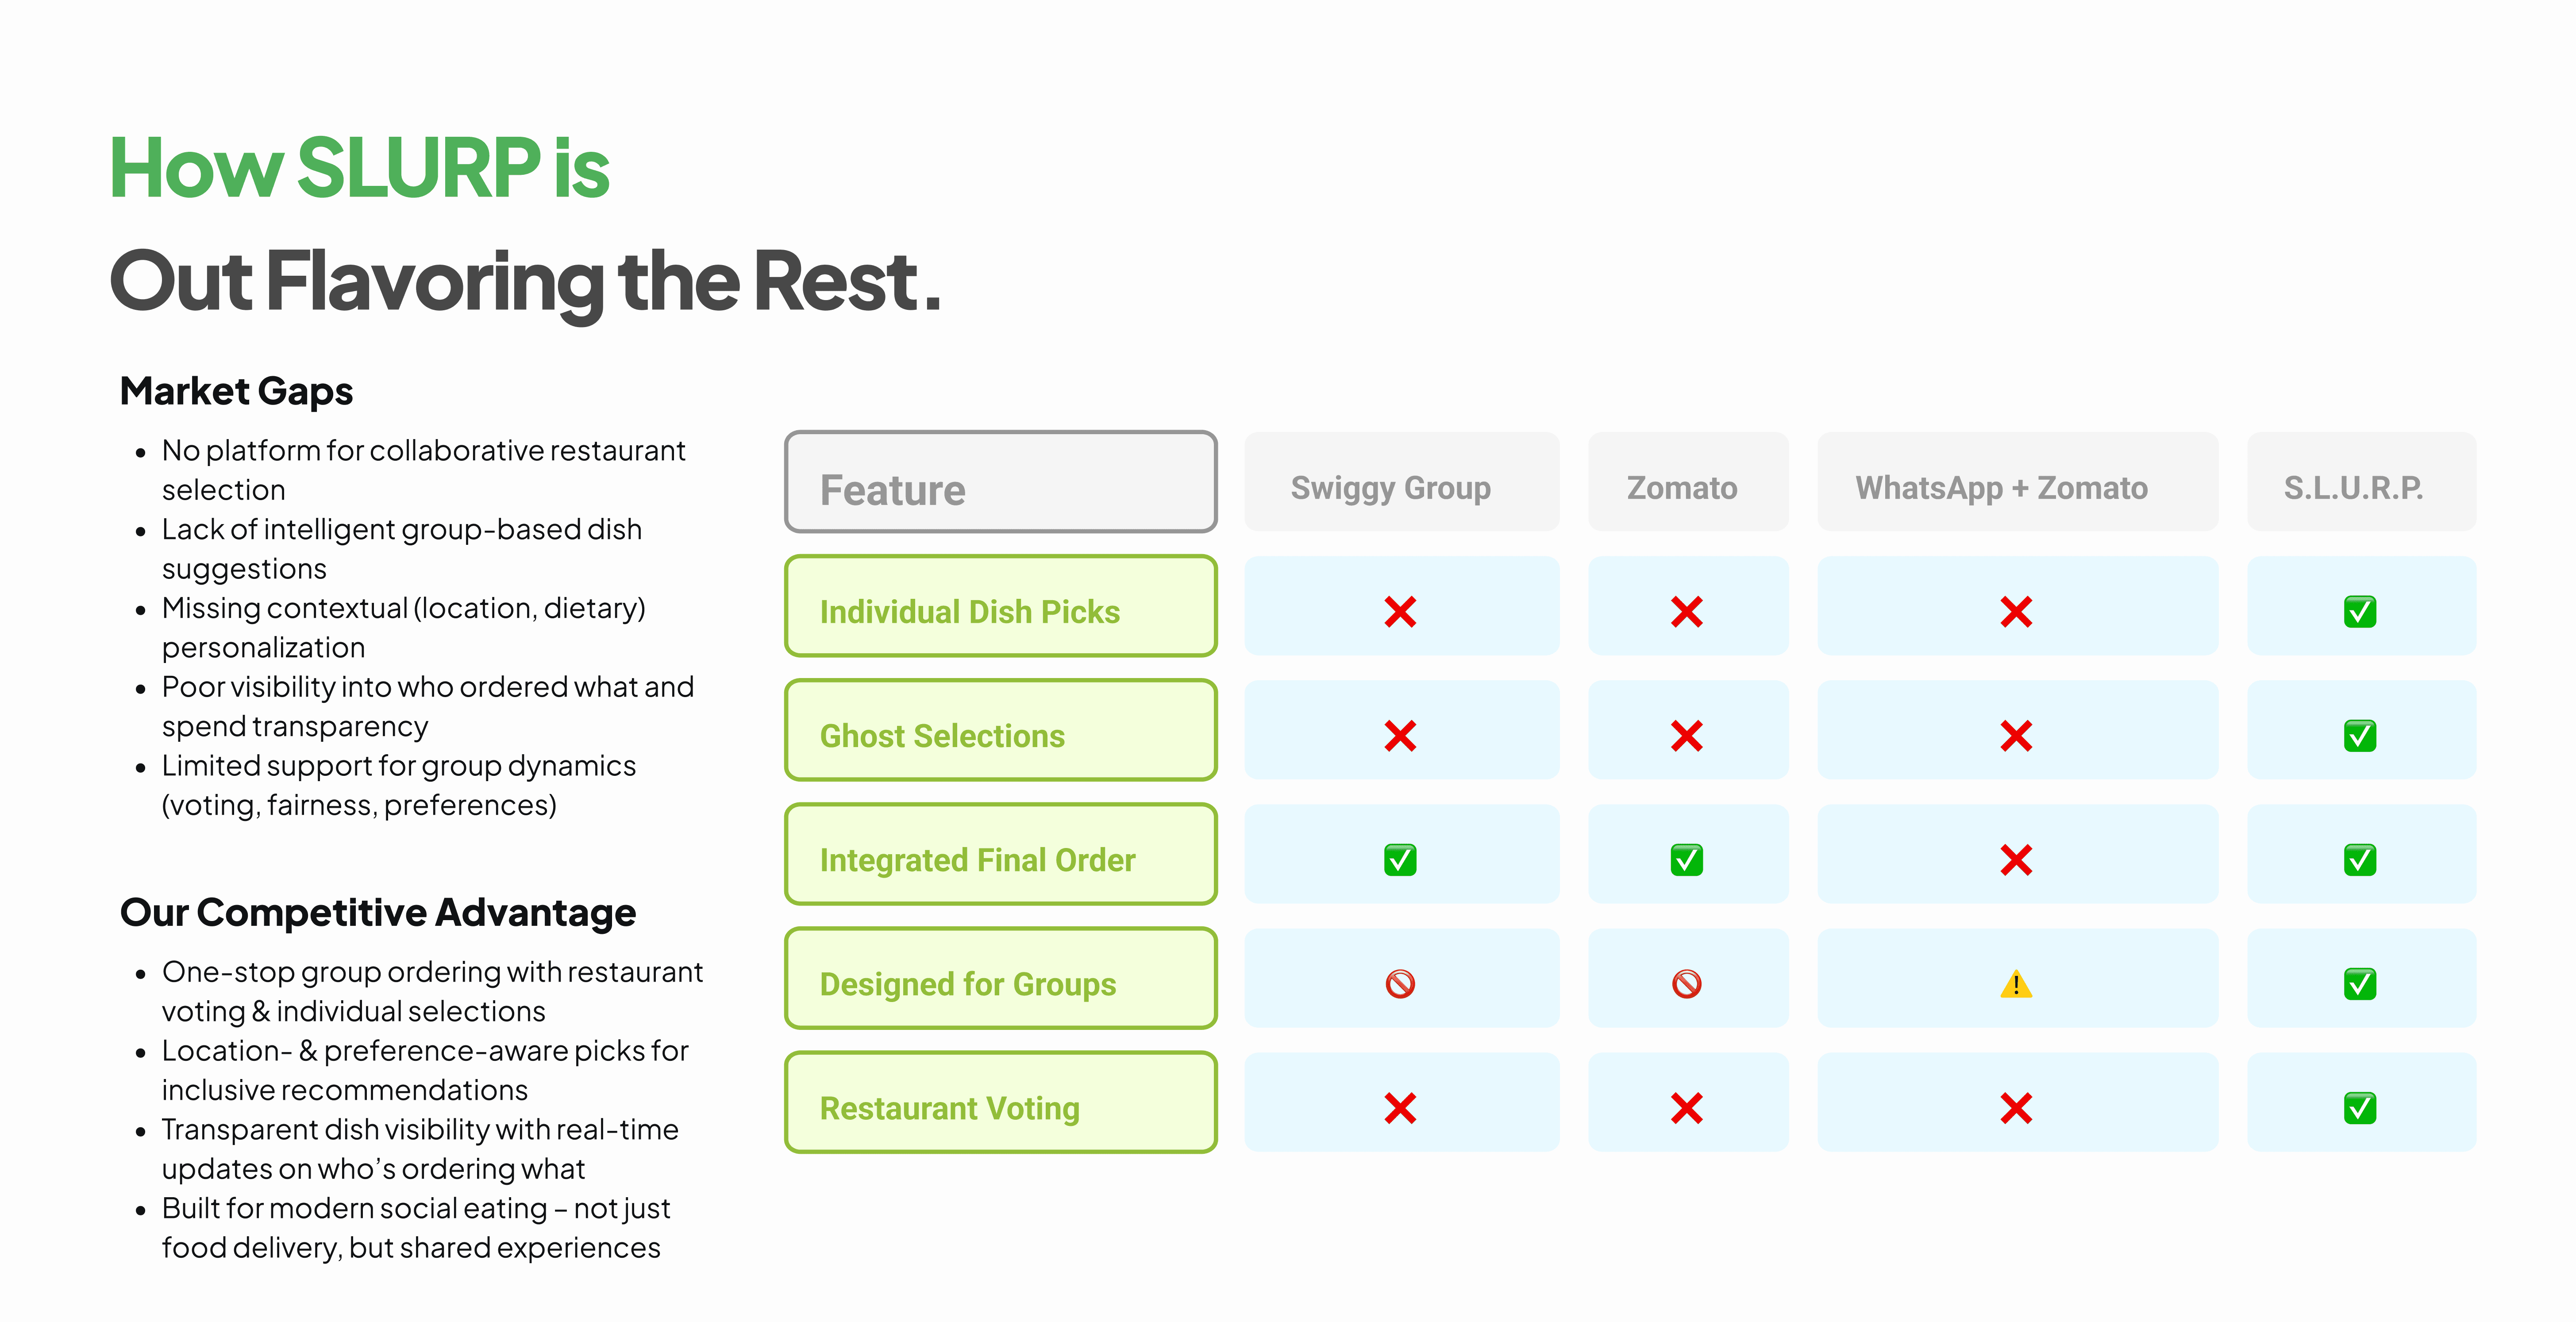The width and height of the screenshot is (2576, 1322).
Task: Click S.L.U.R.P. green checkmark for Individual Dish Picks
Action: [2360, 611]
